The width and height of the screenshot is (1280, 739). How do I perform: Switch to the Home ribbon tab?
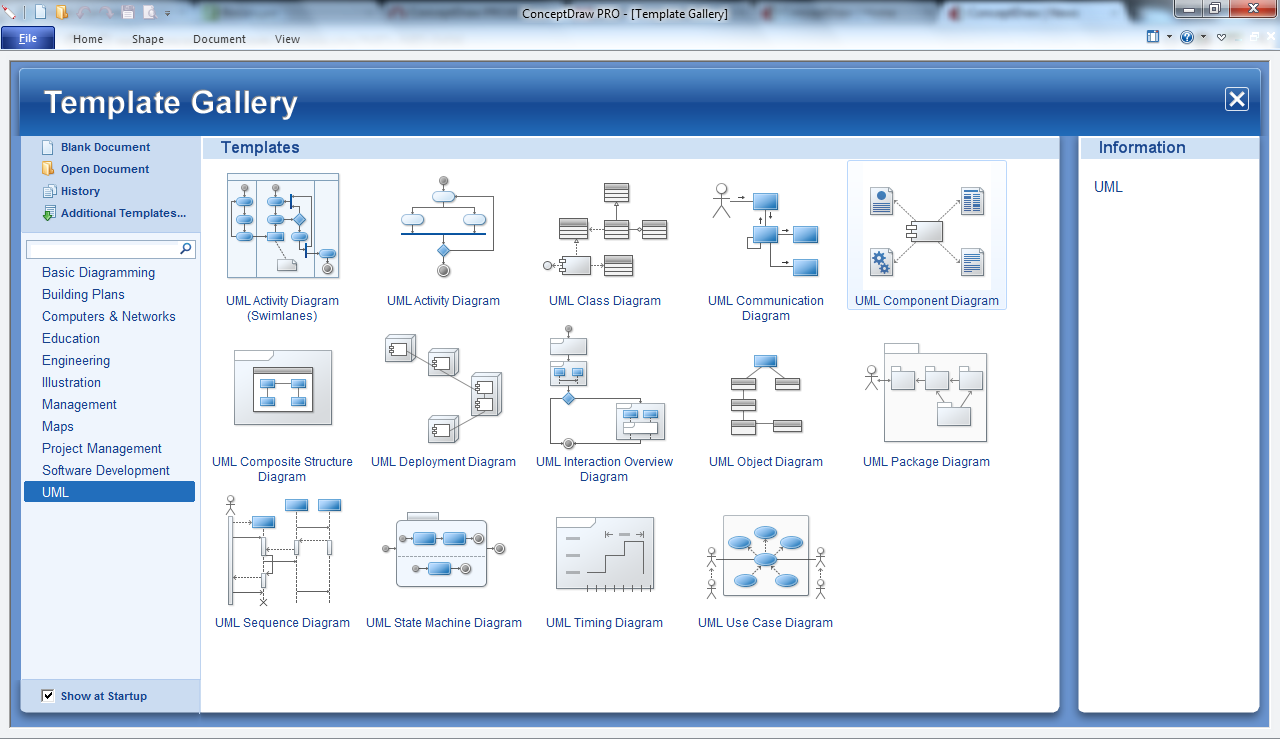88,39
